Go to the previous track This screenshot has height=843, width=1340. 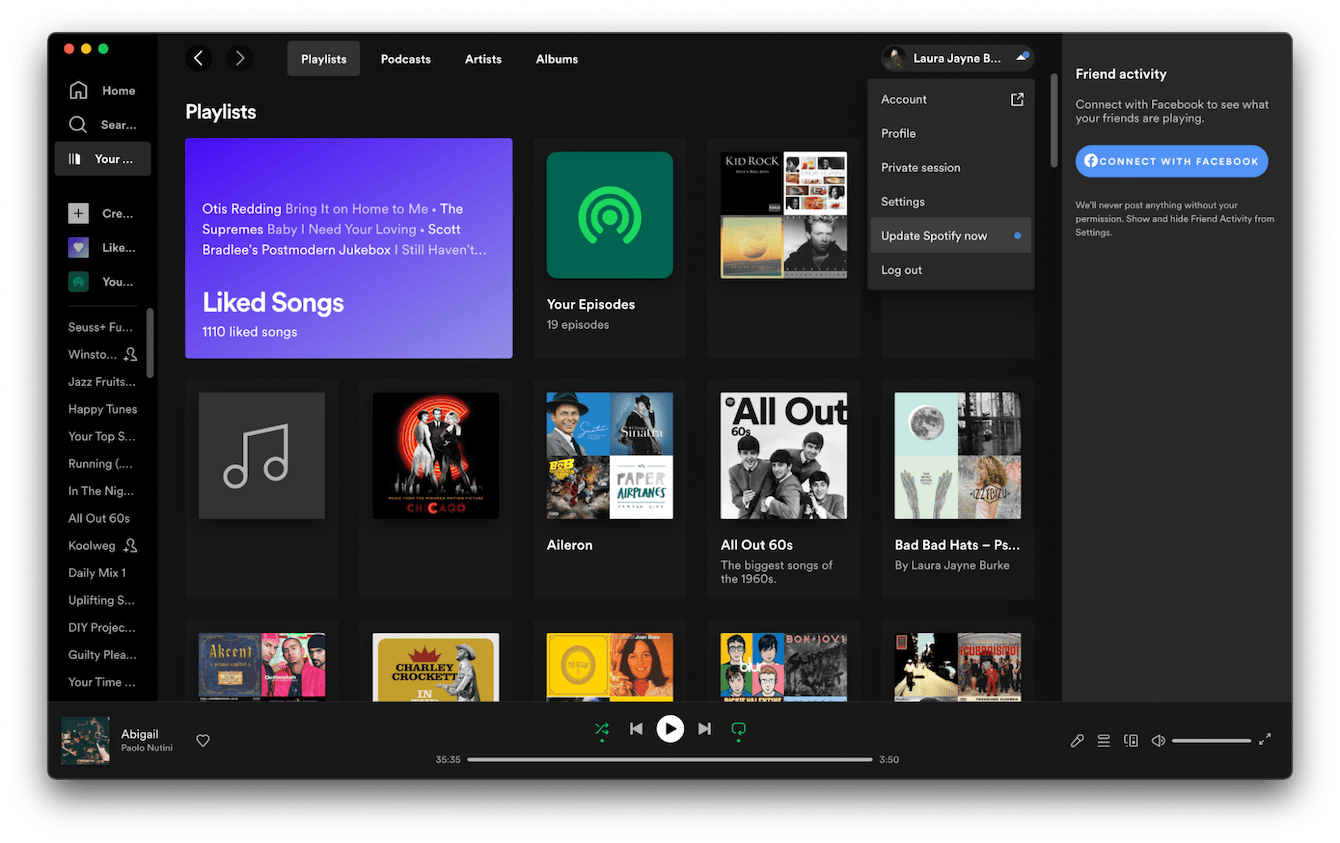(x=636, y=729)
